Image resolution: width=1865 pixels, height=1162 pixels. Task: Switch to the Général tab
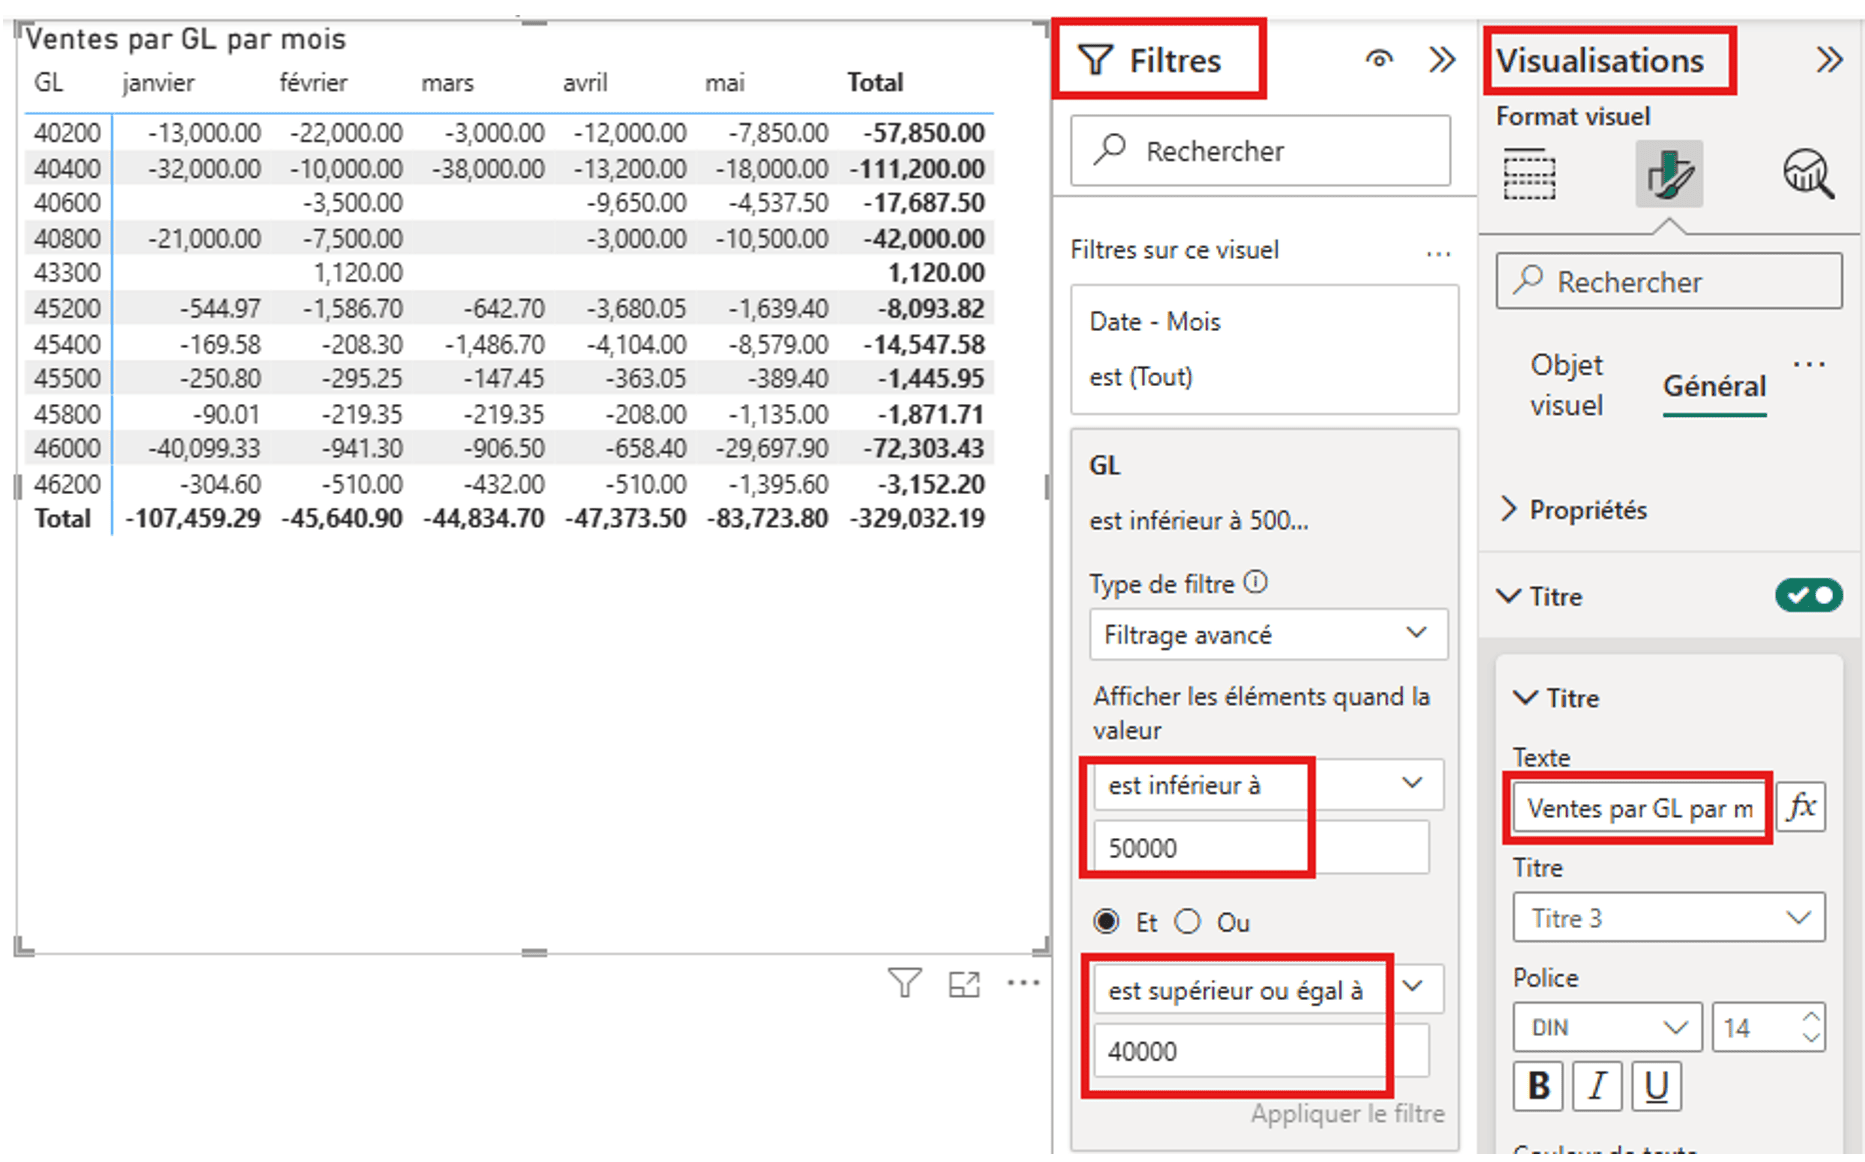(1714, 386)
